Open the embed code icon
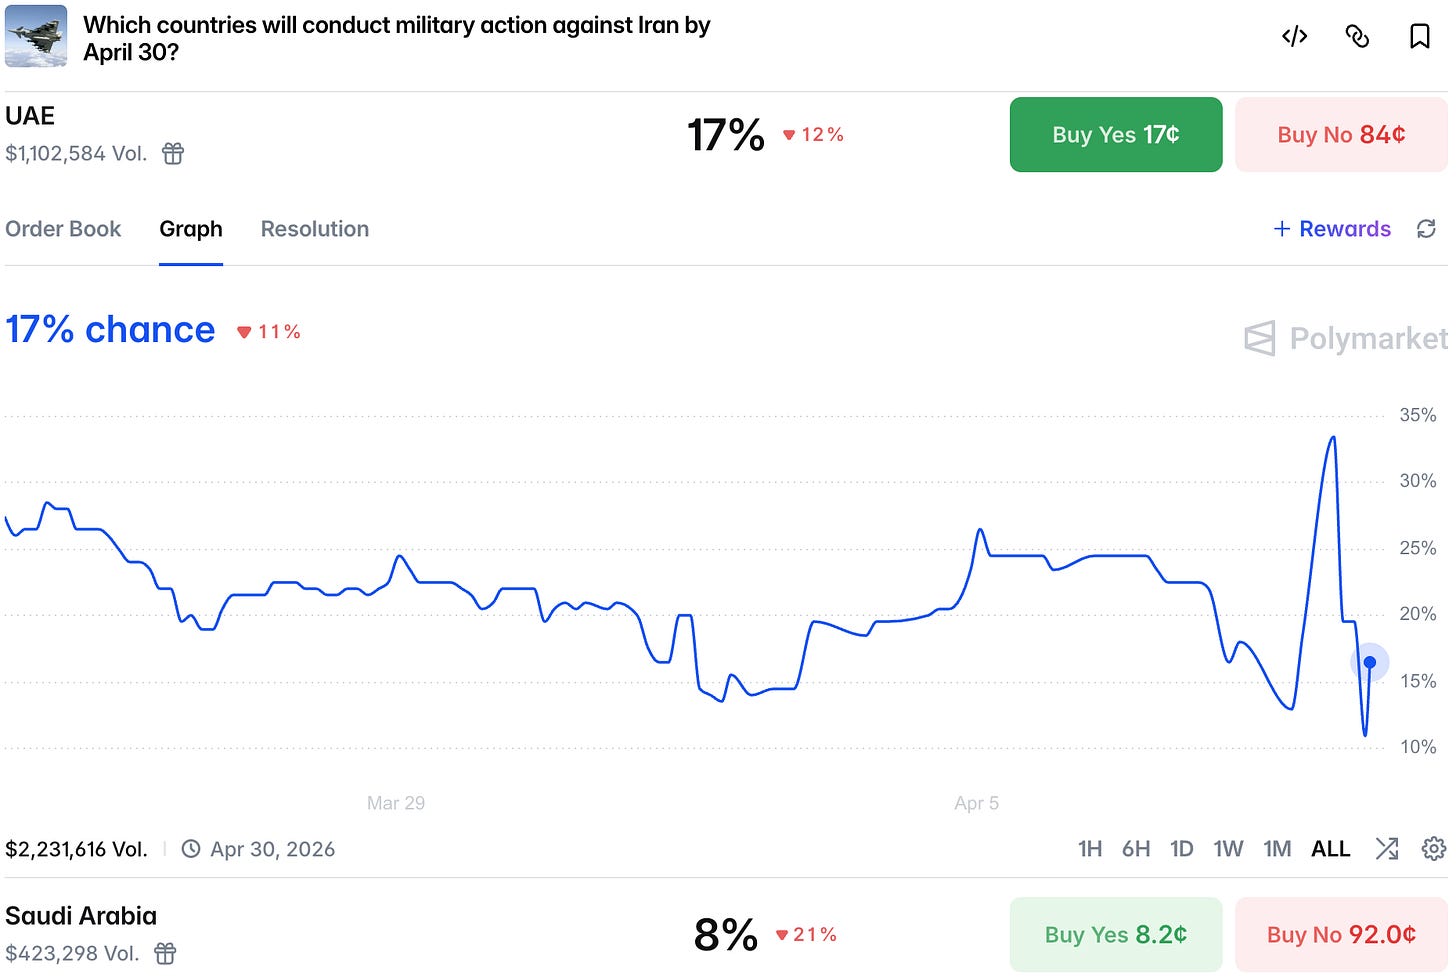Image resolution: width=1456 pixels, height=977 pixels. [x=1294, y=37]
